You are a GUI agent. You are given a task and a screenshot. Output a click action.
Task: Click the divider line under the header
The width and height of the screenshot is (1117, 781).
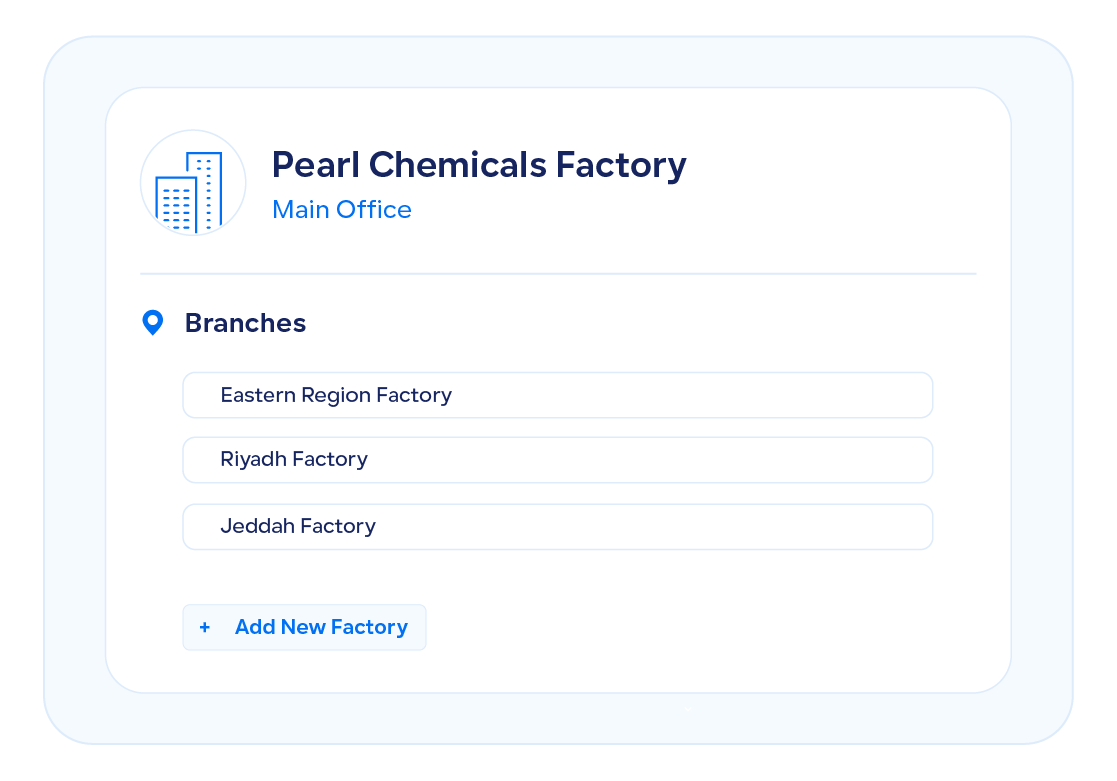click(x=557, y=273)
